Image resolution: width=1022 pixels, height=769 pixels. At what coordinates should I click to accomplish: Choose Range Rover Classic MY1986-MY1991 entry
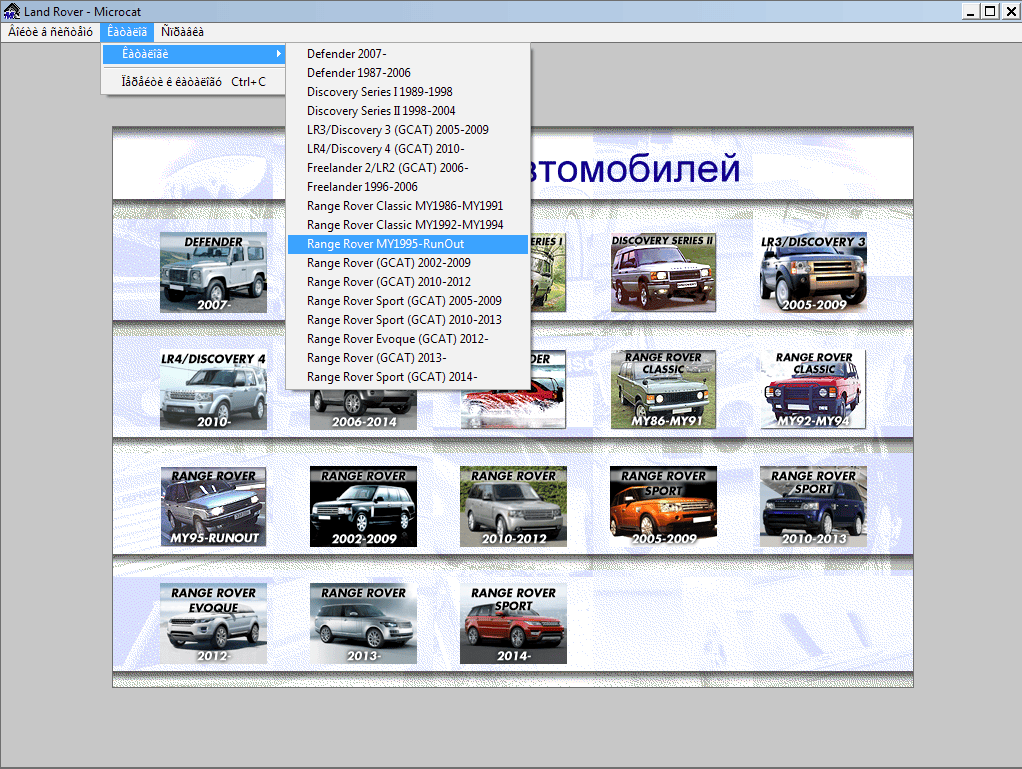(407, 206)
